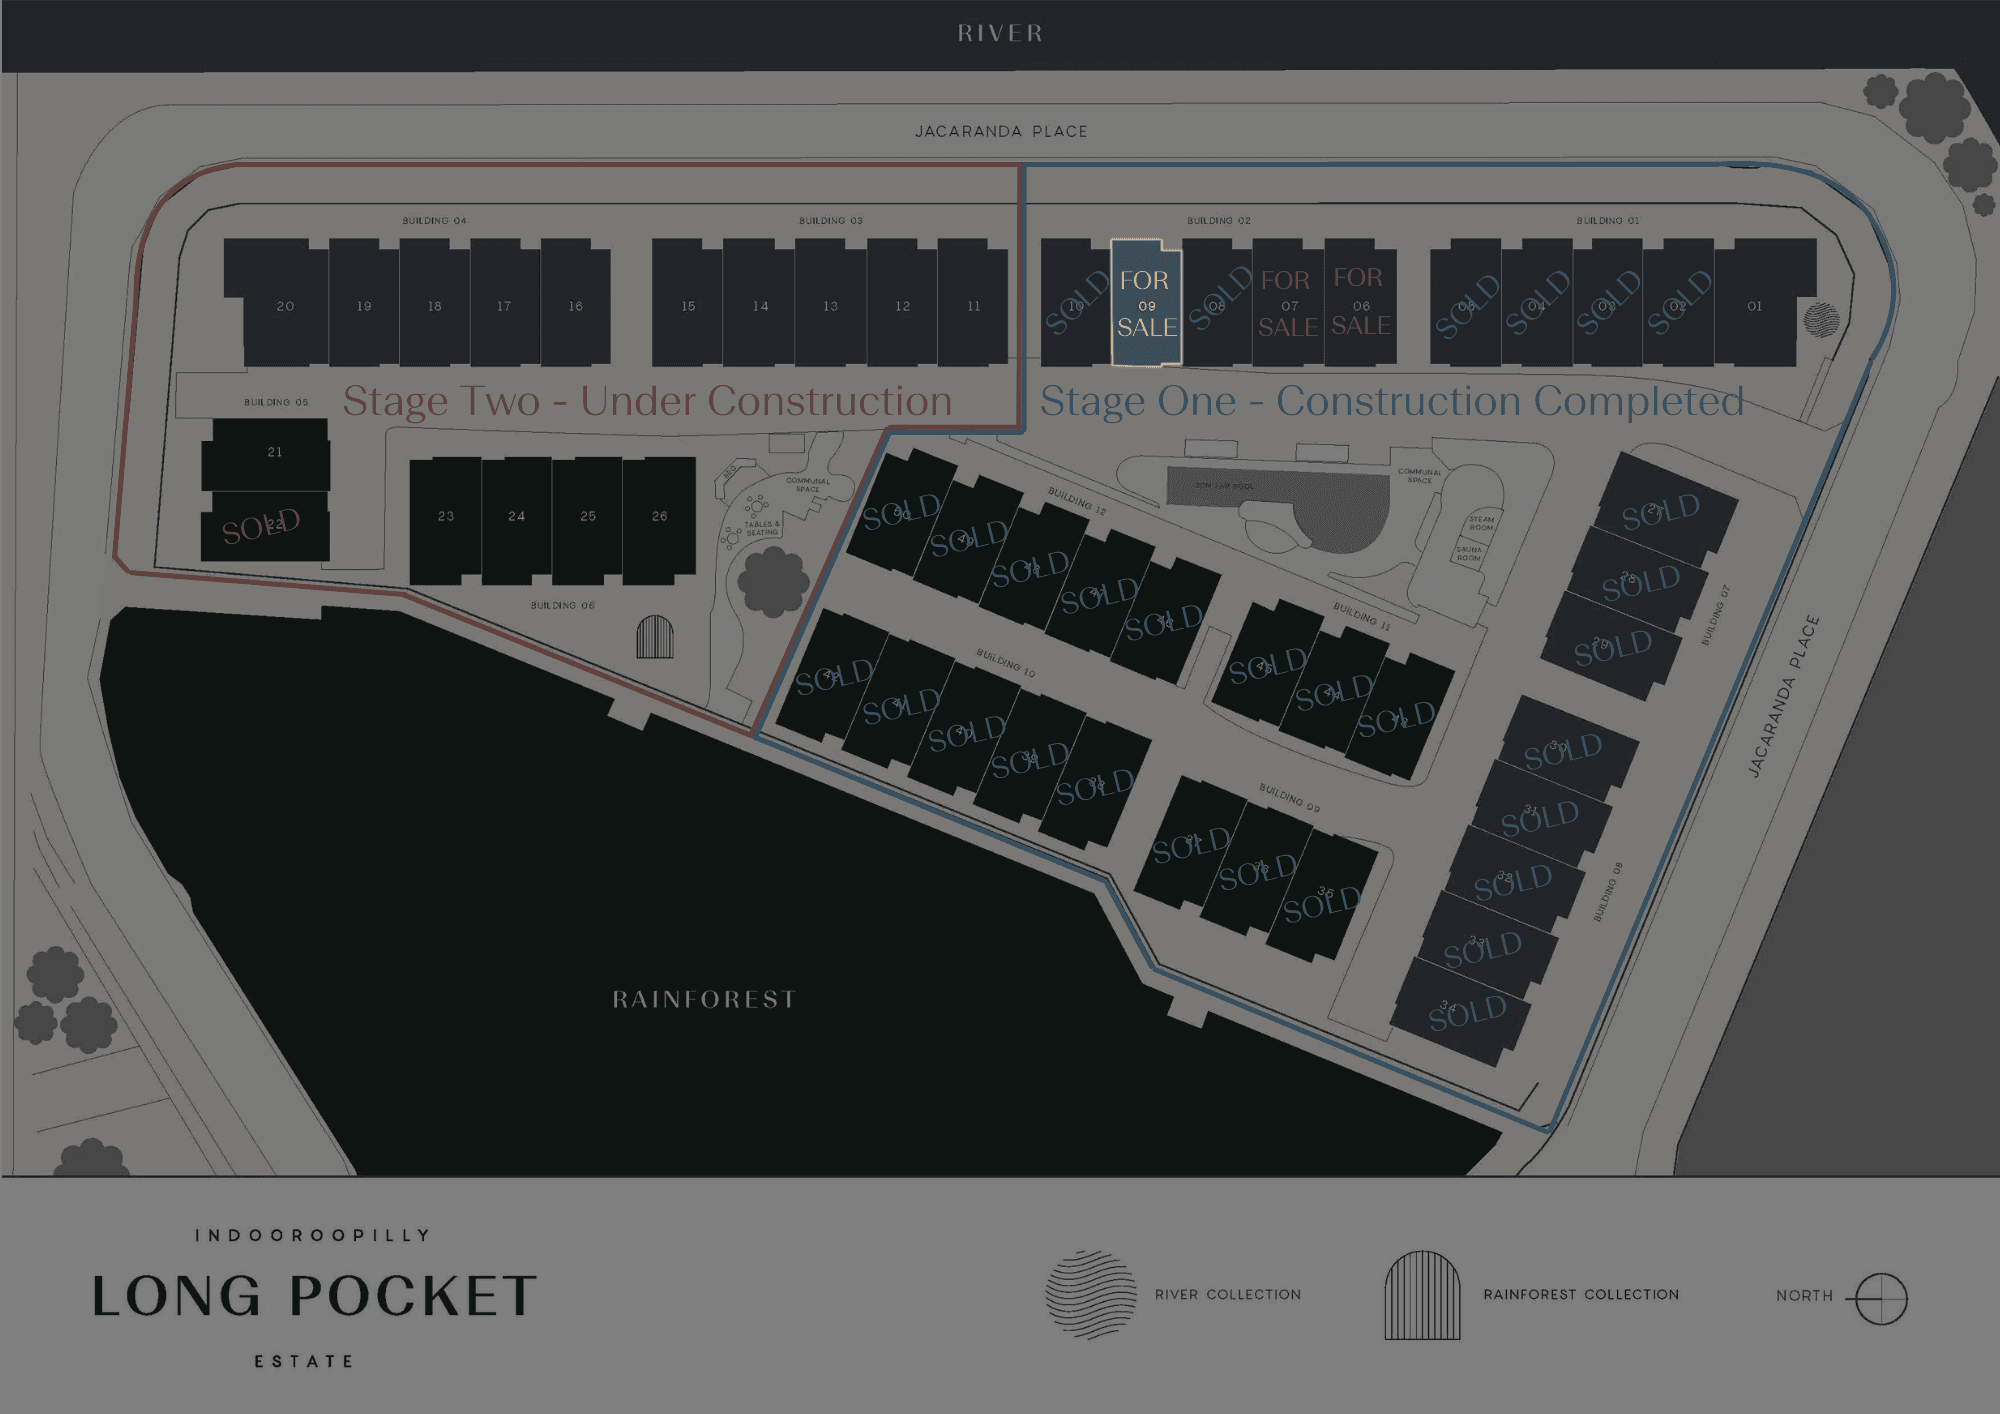Screen dimensions: 2000x1414
Task: Click the Building 09 label
Action: (1289, 797)
